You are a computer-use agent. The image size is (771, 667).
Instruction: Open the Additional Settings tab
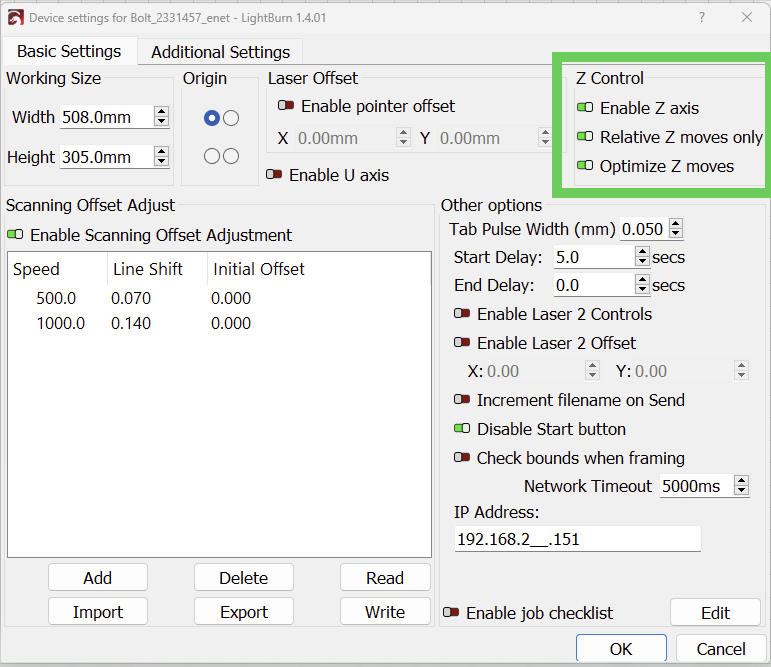pos(220,52)
